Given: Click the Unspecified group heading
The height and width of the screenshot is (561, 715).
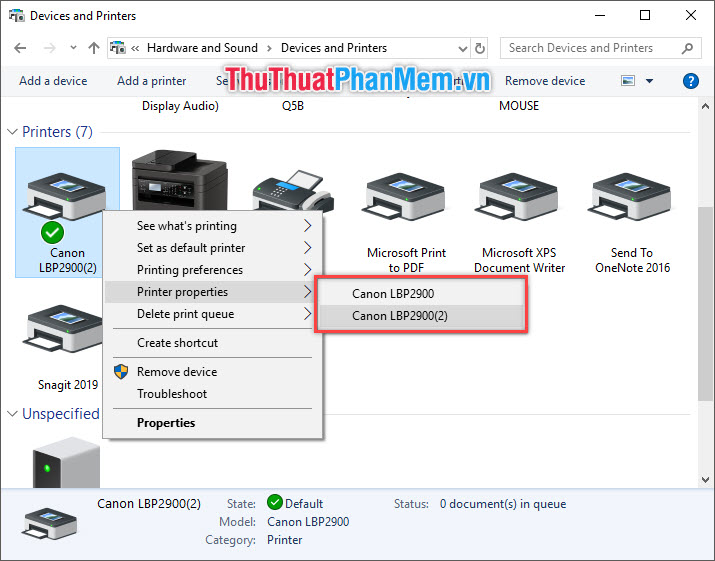Looking at the screenshot, I should coord(61,414).
